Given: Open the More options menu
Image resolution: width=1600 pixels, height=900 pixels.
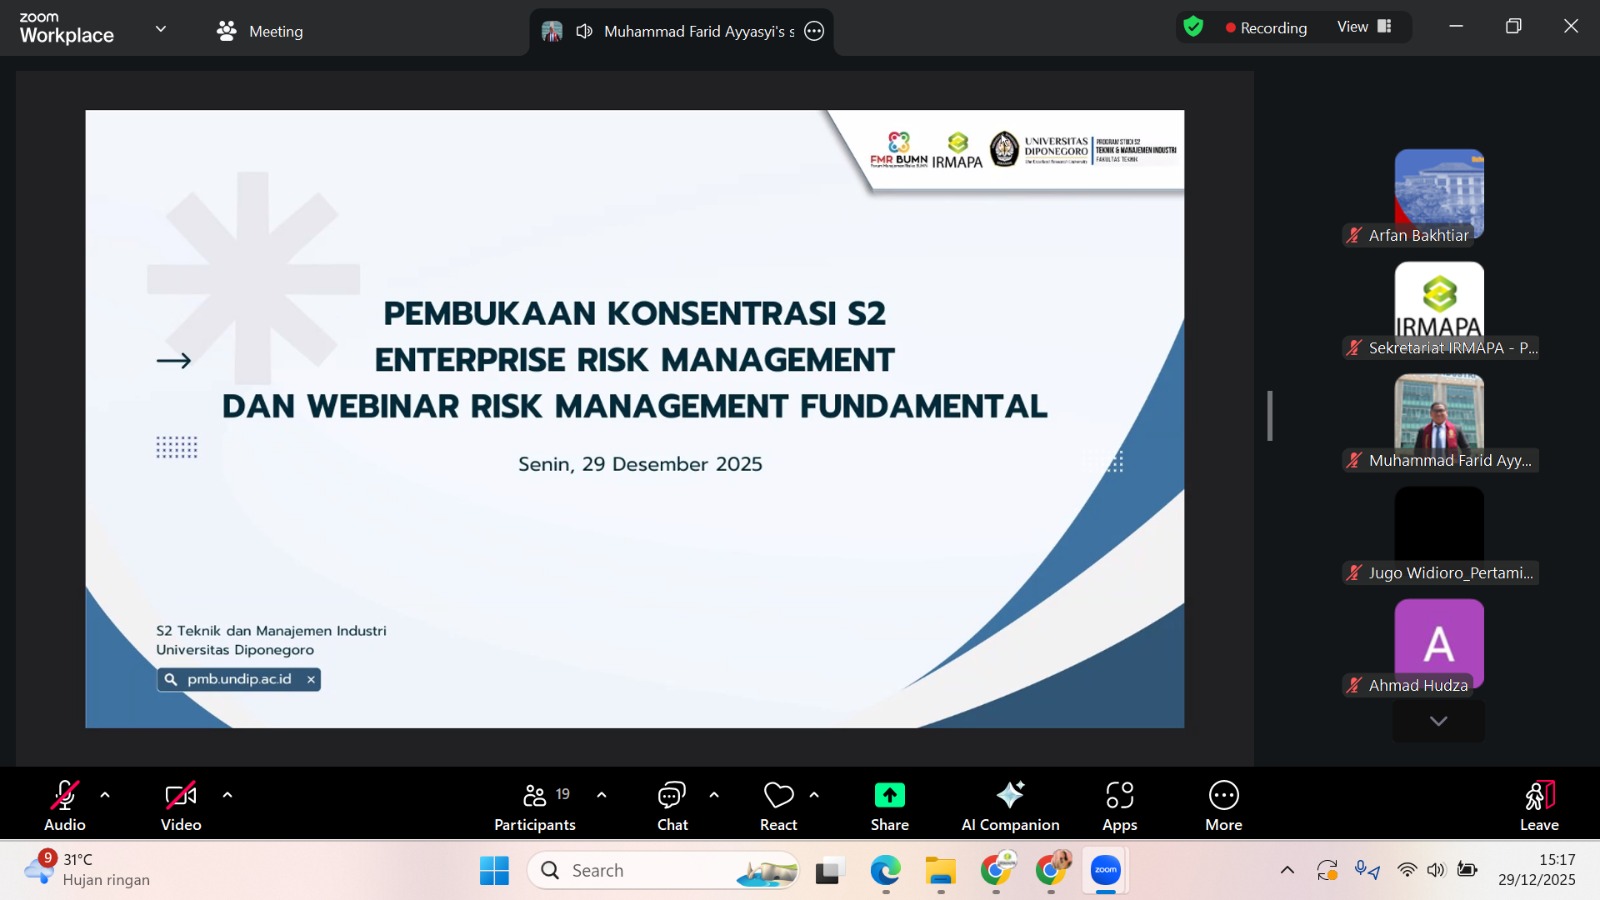Looking at the screenshot, I should 1223,805.
